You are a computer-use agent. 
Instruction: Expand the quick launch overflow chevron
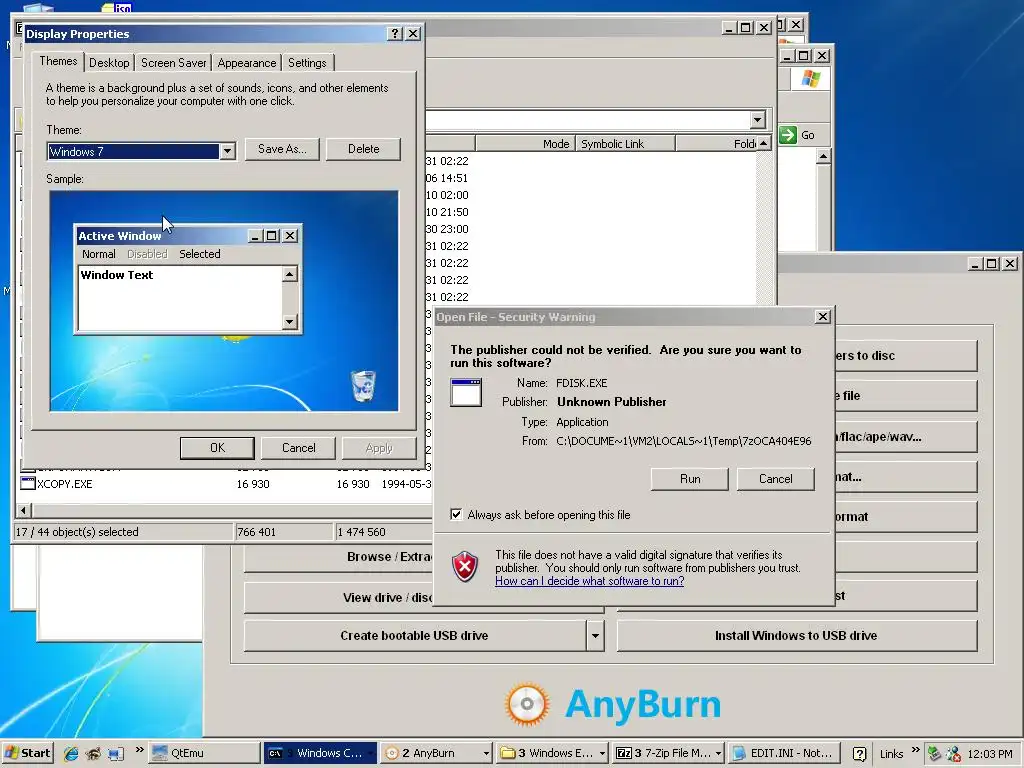139,750
